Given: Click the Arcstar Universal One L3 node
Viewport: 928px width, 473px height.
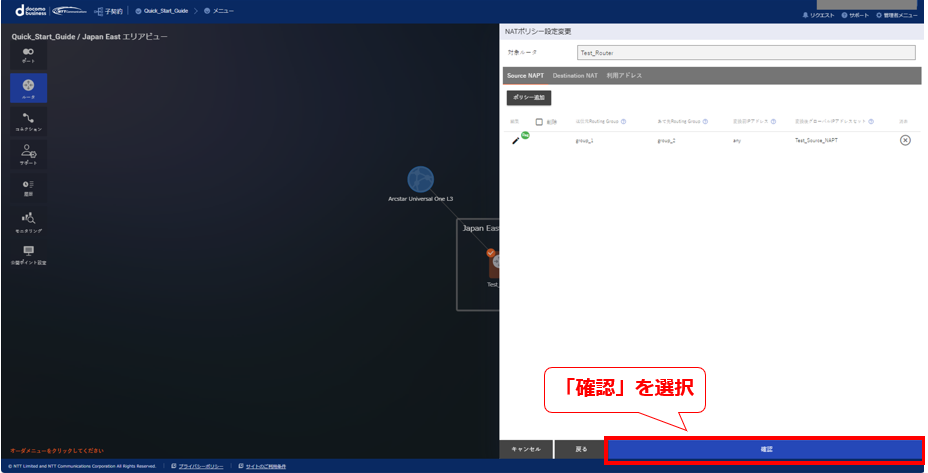Looking at the screenshot, I should click(420, 180).
